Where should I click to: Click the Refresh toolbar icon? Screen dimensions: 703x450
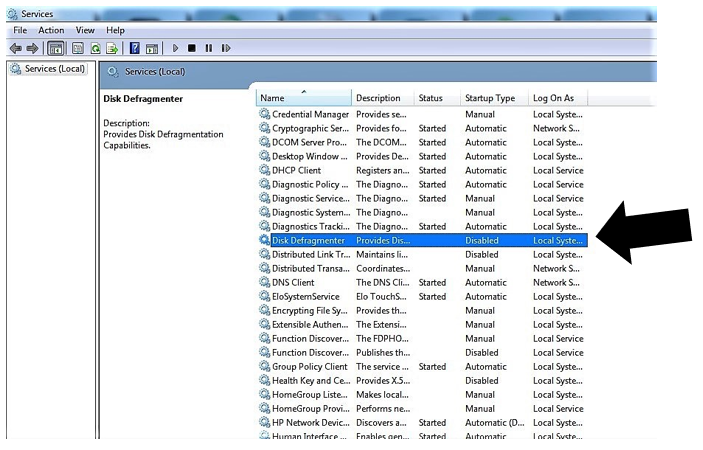96,47
